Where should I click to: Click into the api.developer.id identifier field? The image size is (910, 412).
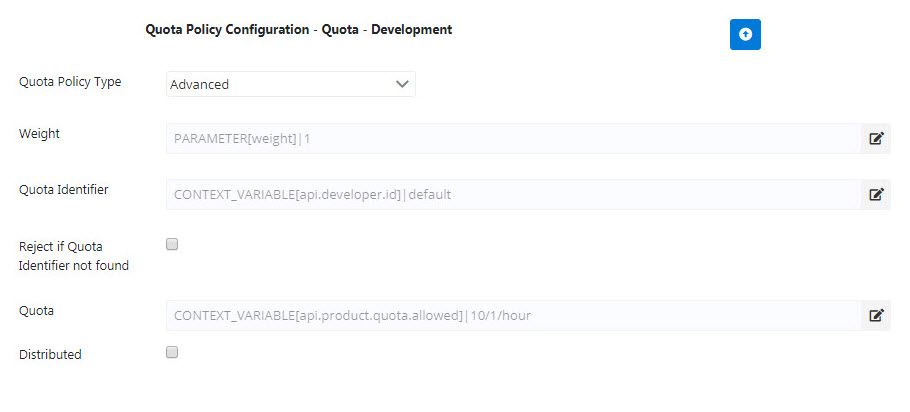(x=514, y=194)
